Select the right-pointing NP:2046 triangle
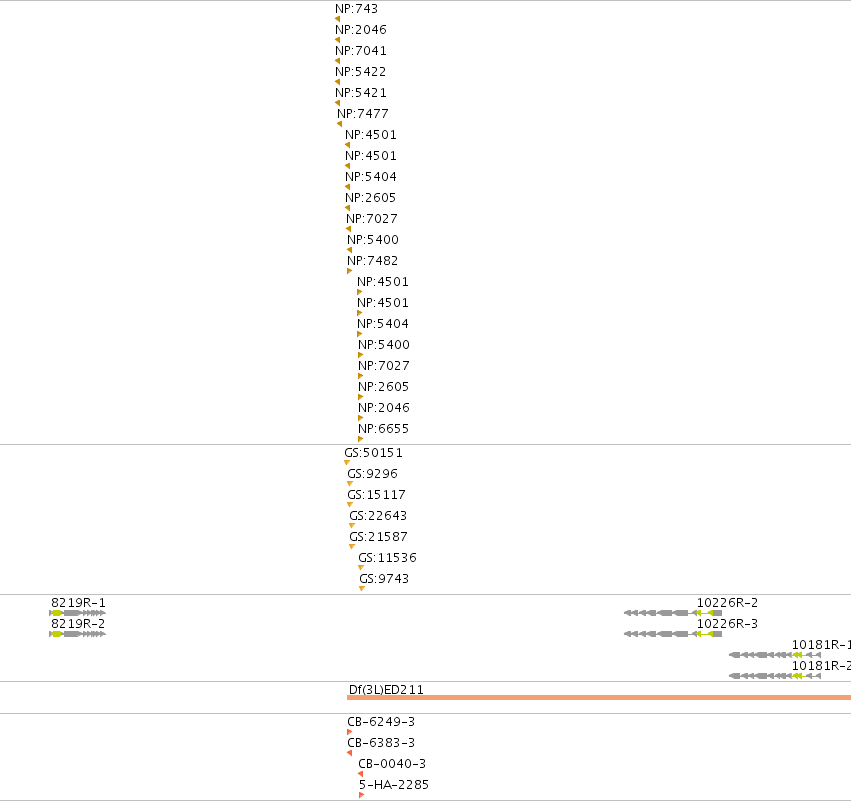Screen dimensions: 851x801 point(360,418)
